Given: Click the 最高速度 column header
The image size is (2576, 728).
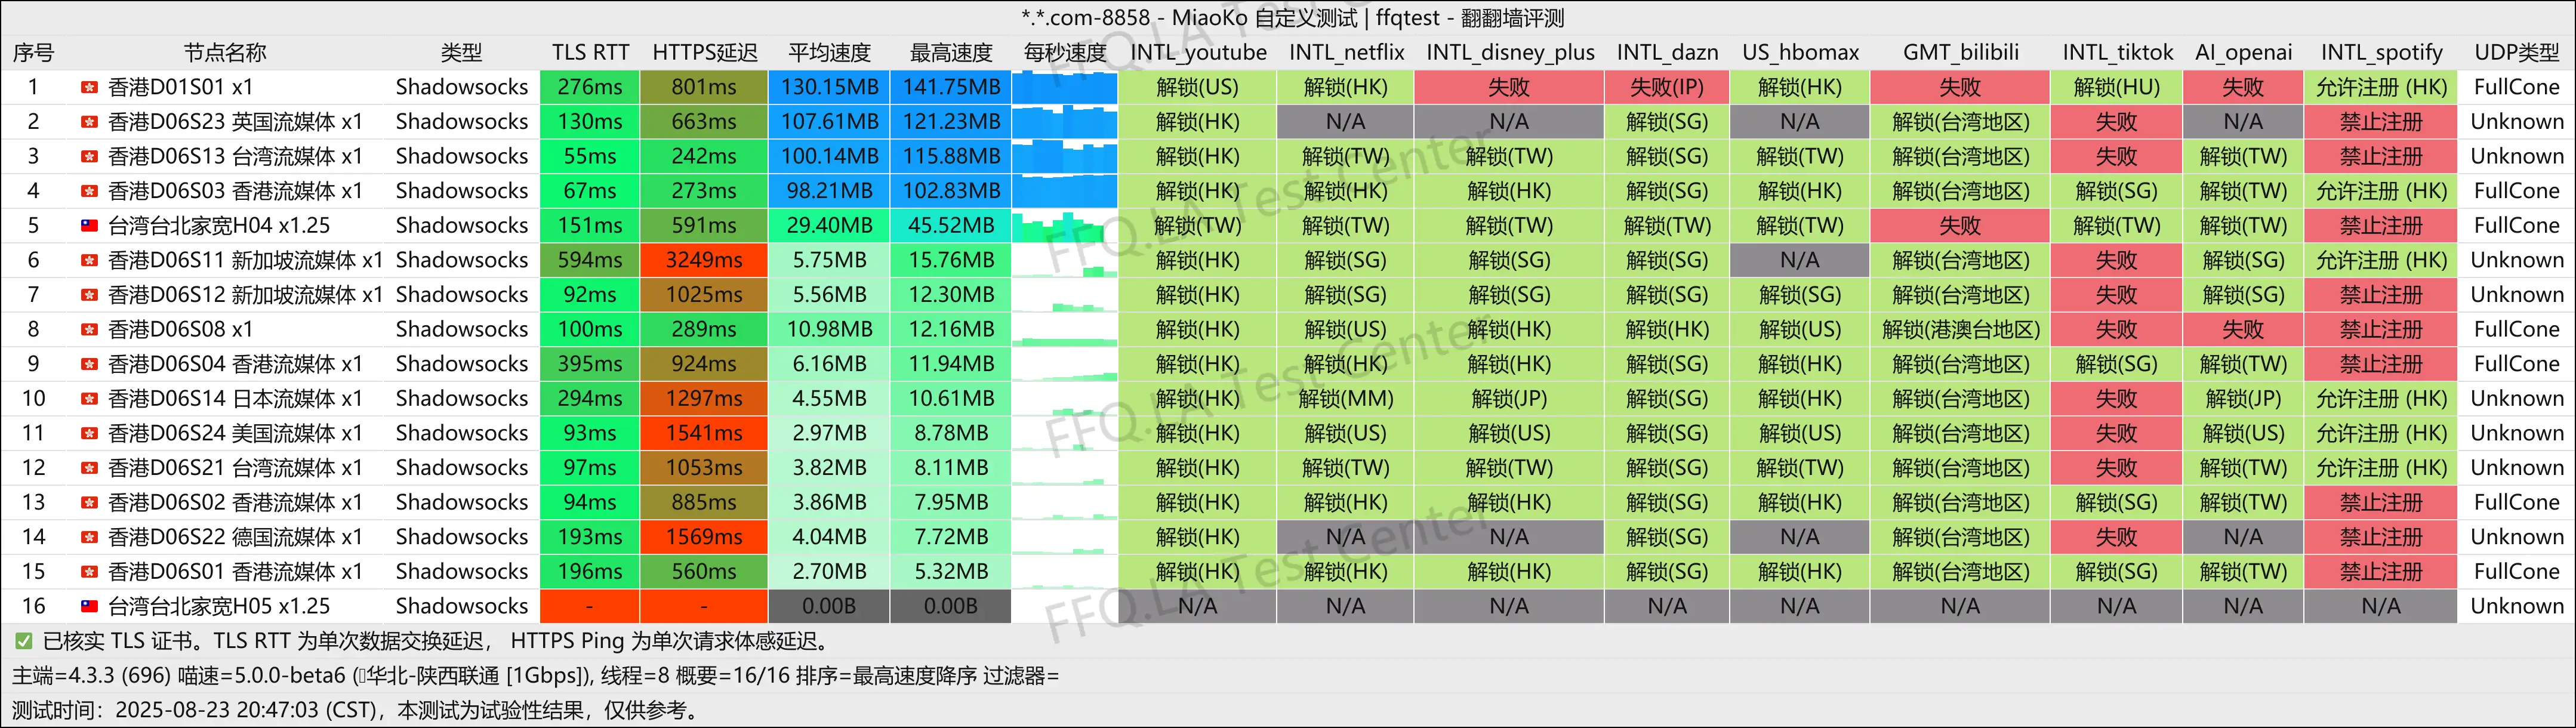Looking at the screenshot, I should tap(951, 53).
